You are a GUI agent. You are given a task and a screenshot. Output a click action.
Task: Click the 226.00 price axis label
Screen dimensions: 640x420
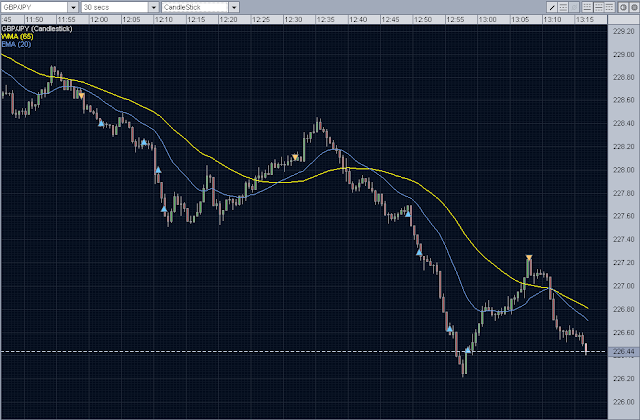tap(624, 402)
